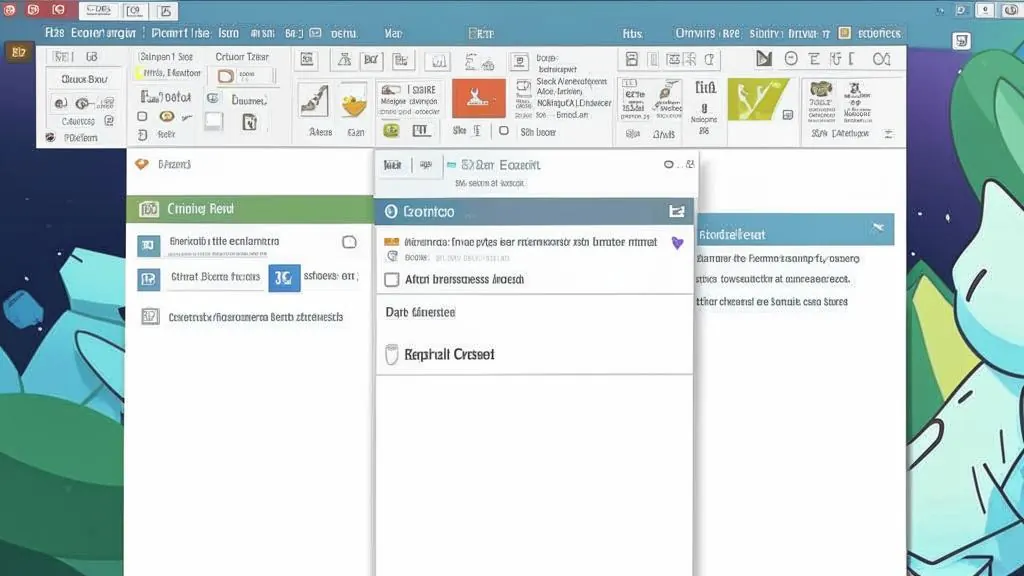The height and width of the screenshot is (576, 1024).
Task: Click the first framed icon in the ribbon's top row
Action: pos(306,59)
